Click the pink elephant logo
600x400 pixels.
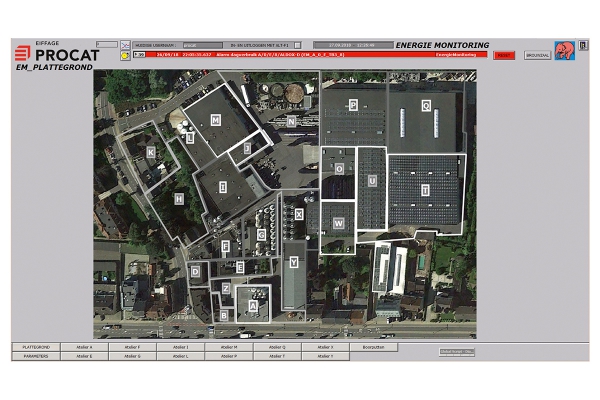coord(564,51)
